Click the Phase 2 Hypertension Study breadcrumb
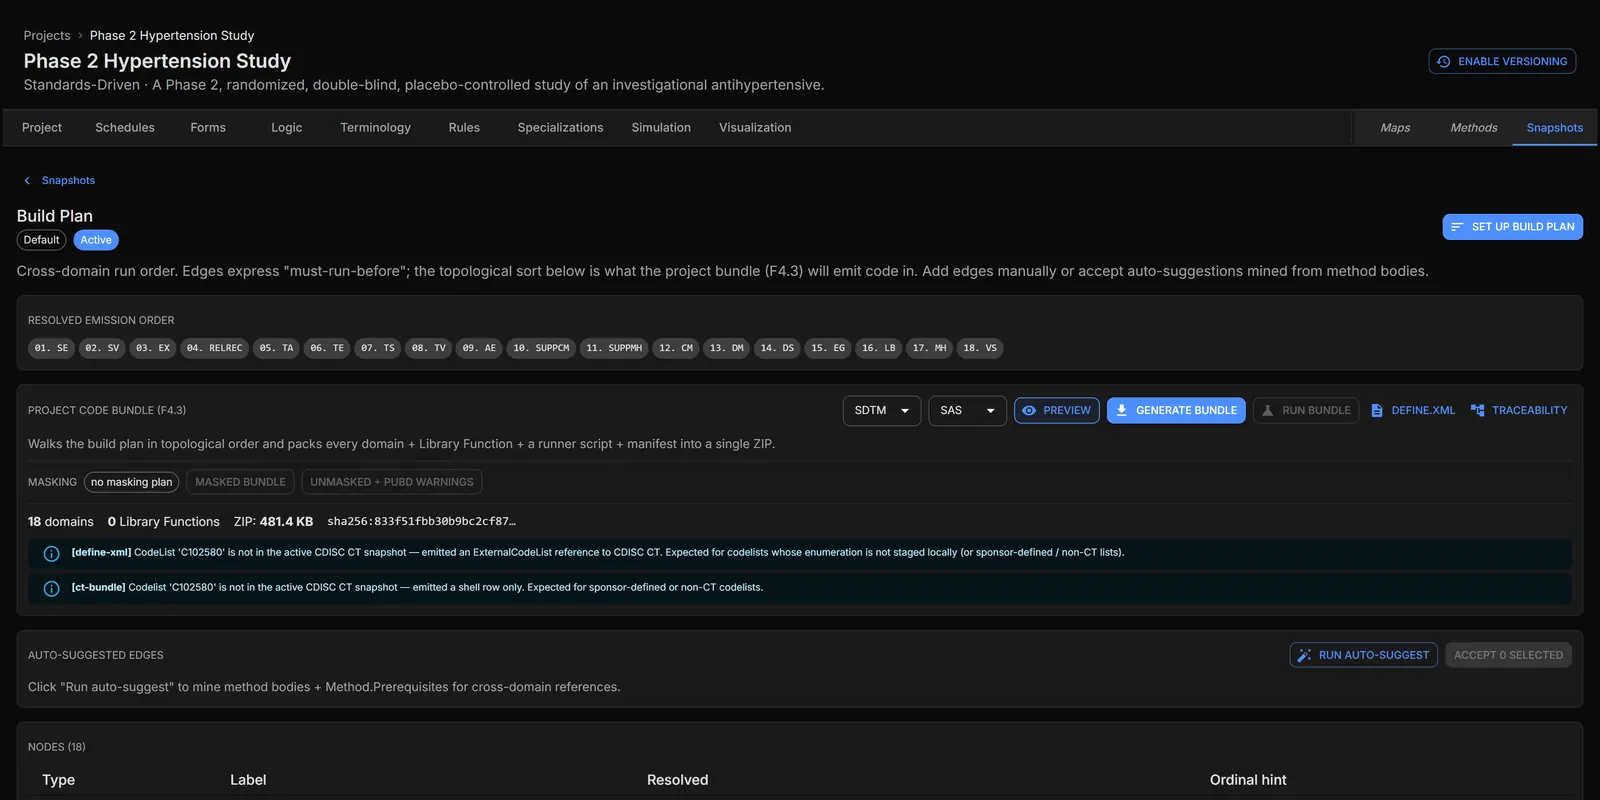This screenshot has width=1600, height=800. point(172,35)
